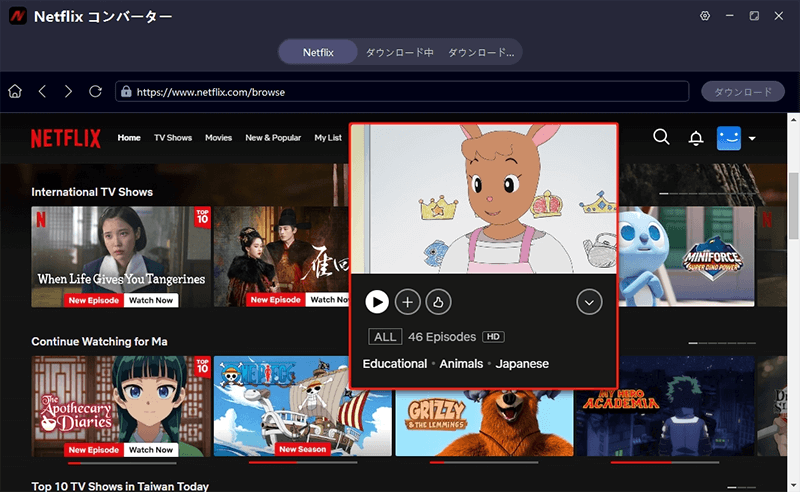Open the settings gear in title bar
800x492 pixels.
[705, 17]
